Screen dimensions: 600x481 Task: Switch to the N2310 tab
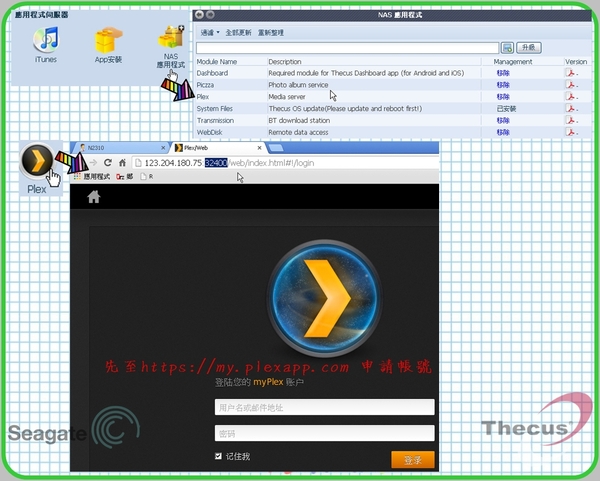coord(122,148)
